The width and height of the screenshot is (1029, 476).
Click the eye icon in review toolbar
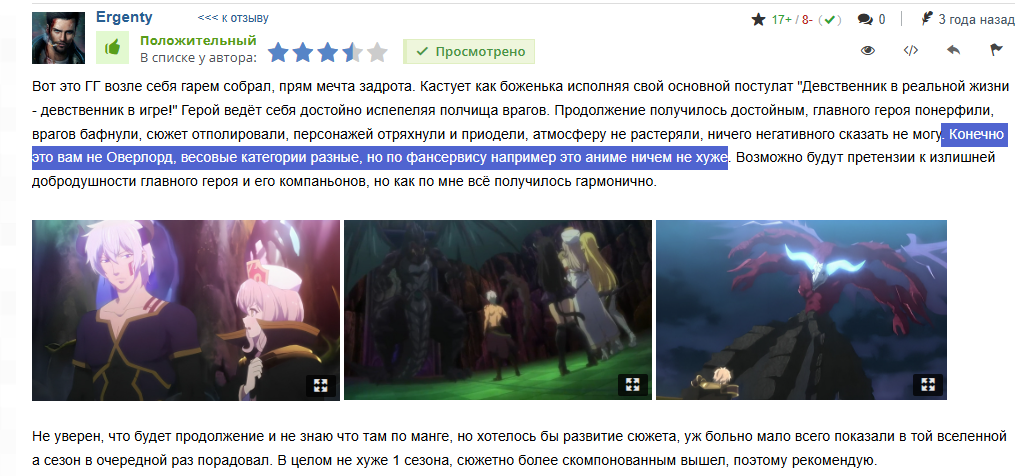(868, 51)
